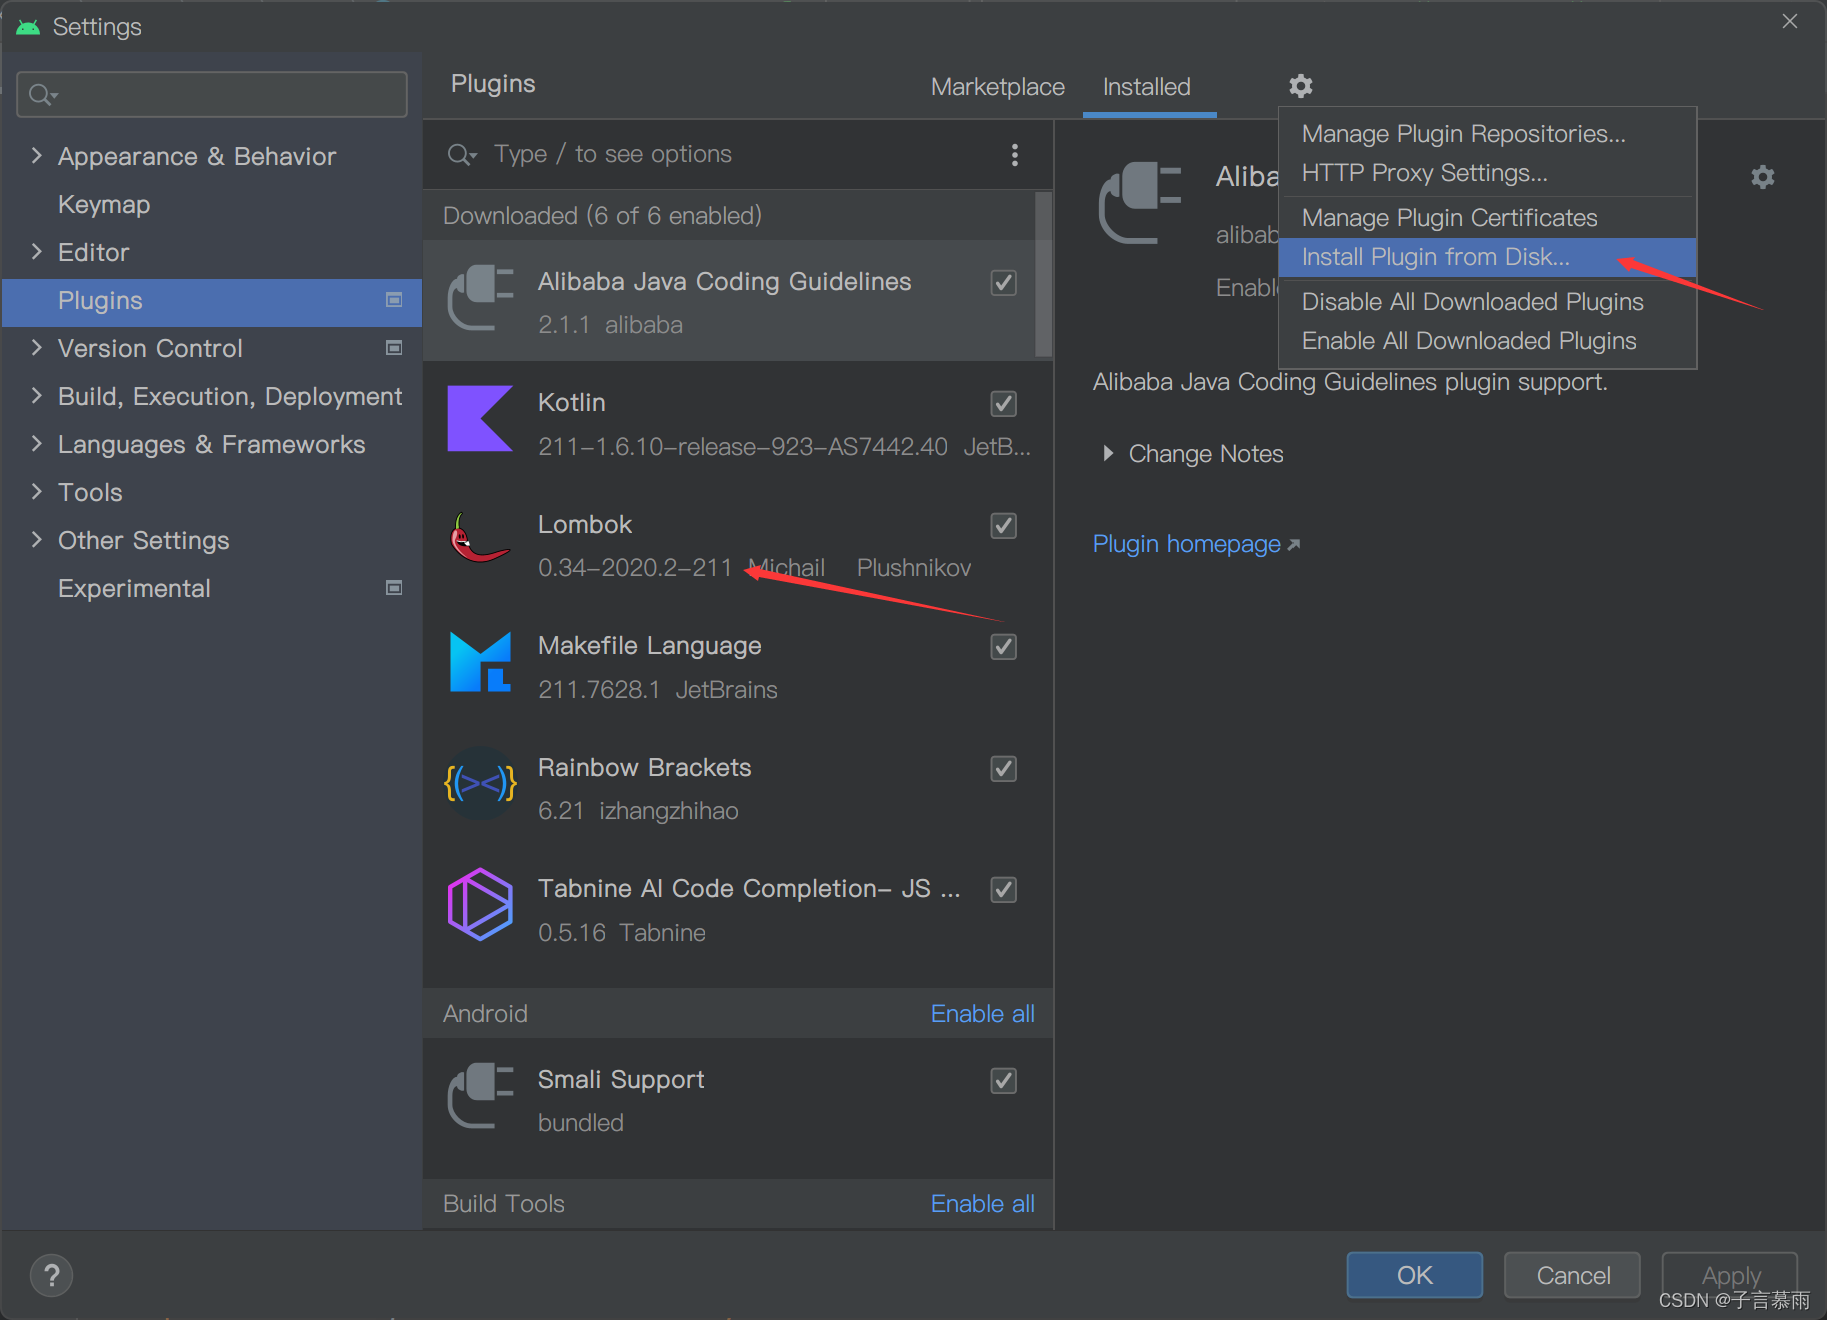Image resolution: width=1827 pixels, height=1320 pixels.
Task: Select Enable All Downloaded Plugins
Action: (1487, 341)
